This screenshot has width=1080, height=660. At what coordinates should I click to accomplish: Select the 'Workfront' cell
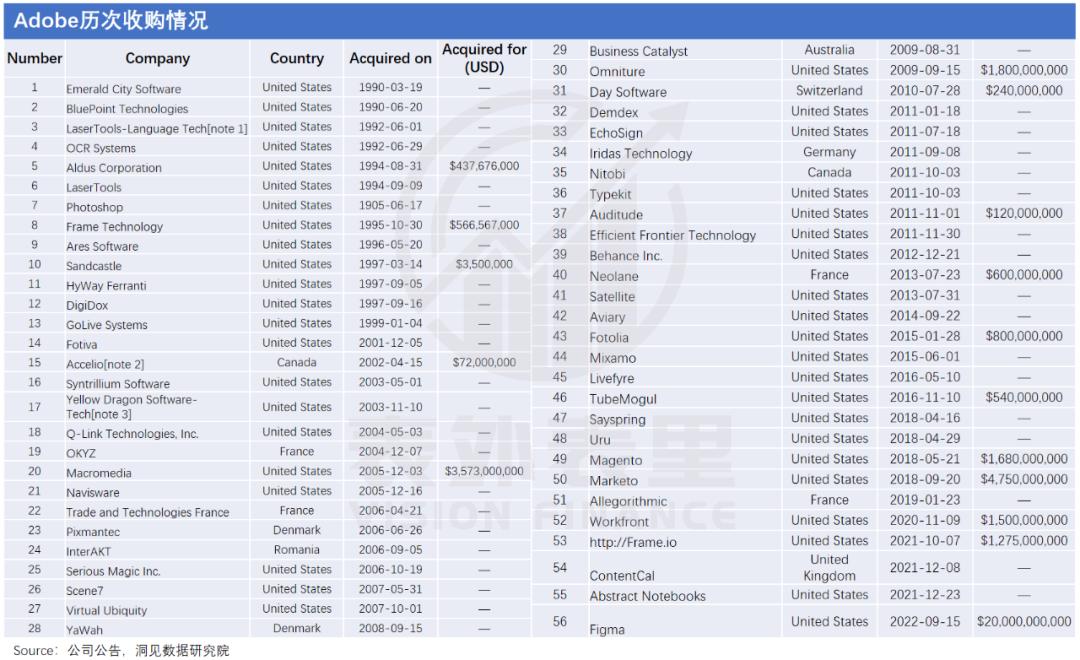(x=619, y=522)
